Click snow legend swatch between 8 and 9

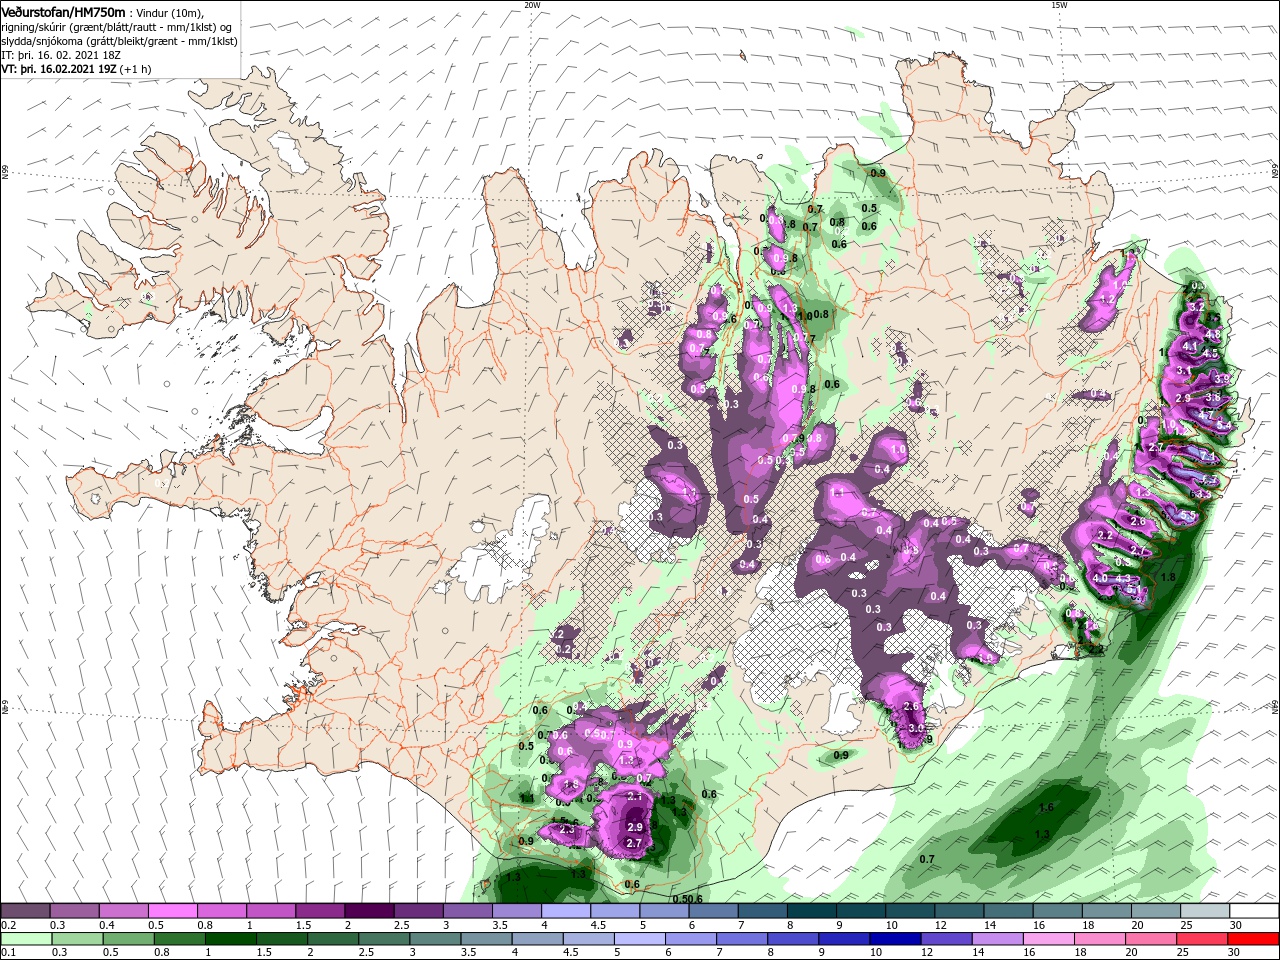812,911
